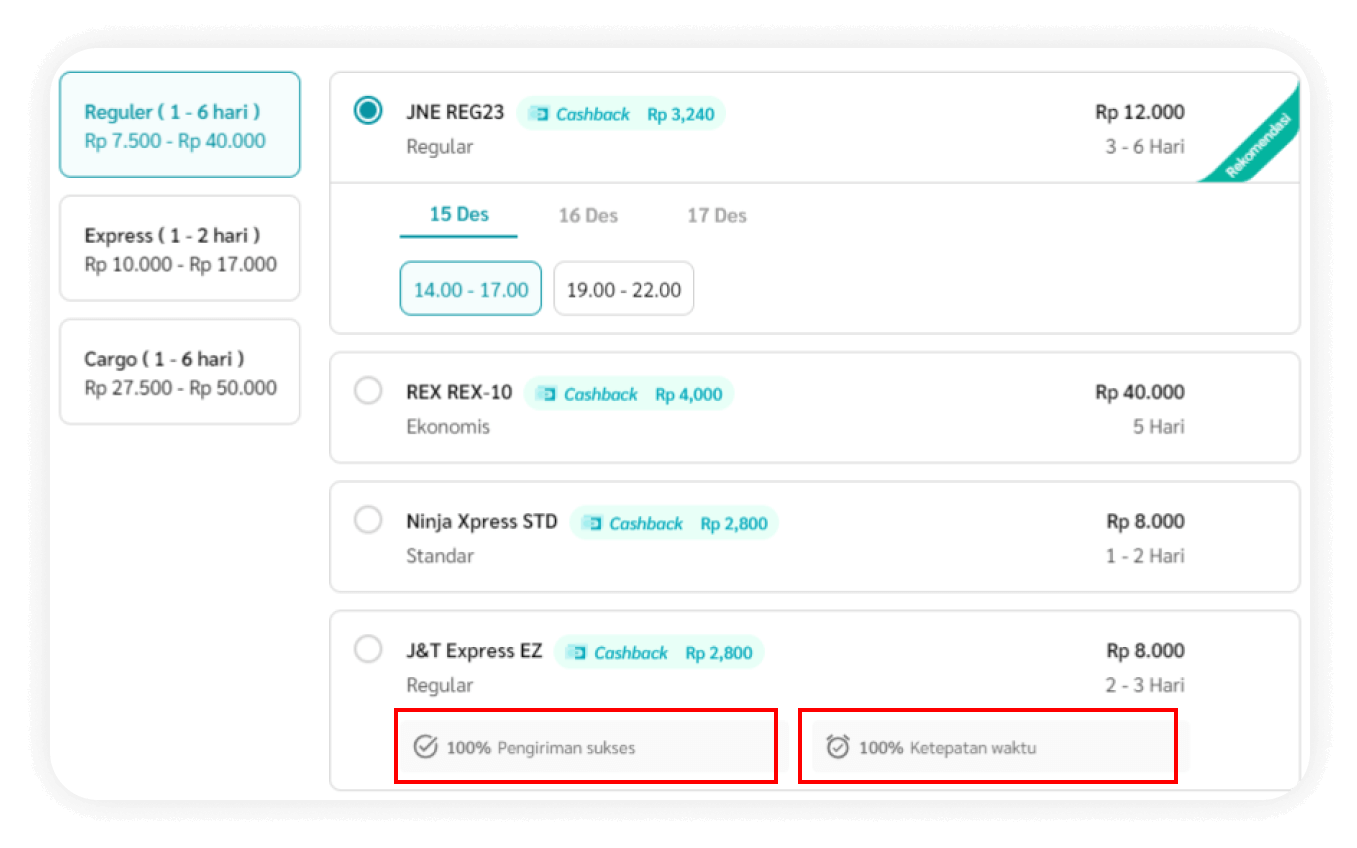Click the 2 - 3 Hari delivery estimate
Screen dimensions: 1357x848
1145,686
